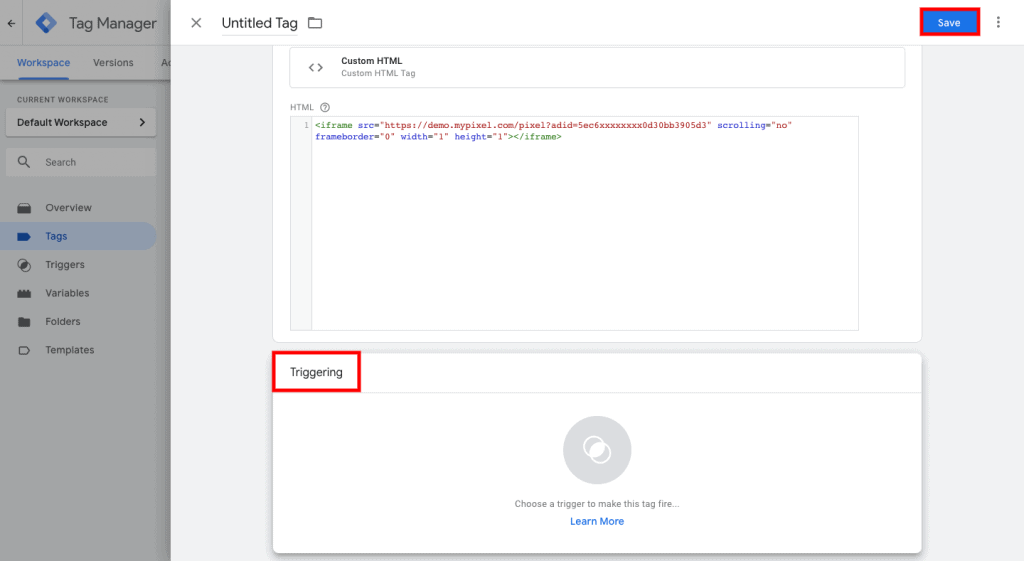Switch to the Workspace tab
This screenshot has height=561, width=1024.
click(x=43, y=62)
